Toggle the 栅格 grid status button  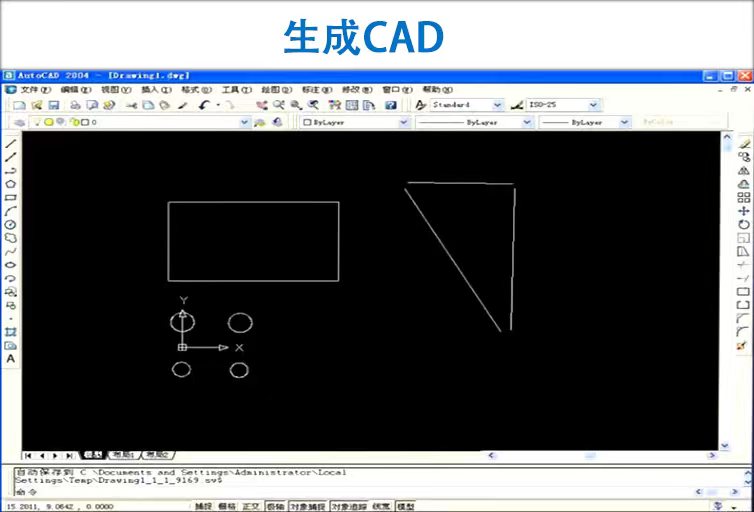click(x=227, y=506)
